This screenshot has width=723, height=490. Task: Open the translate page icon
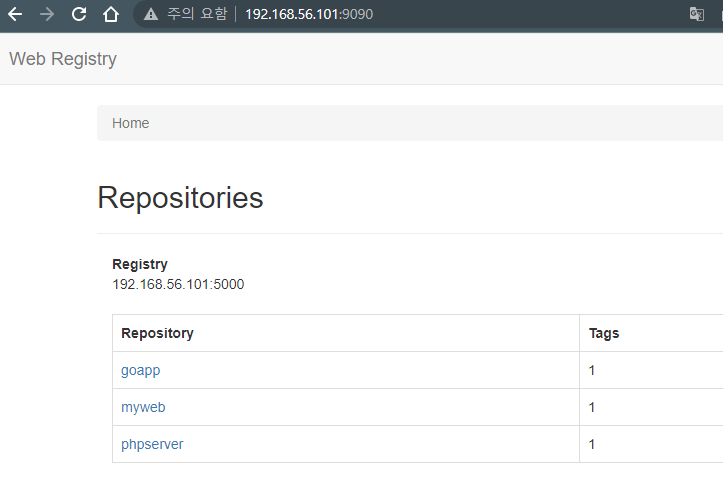point(697,14)
